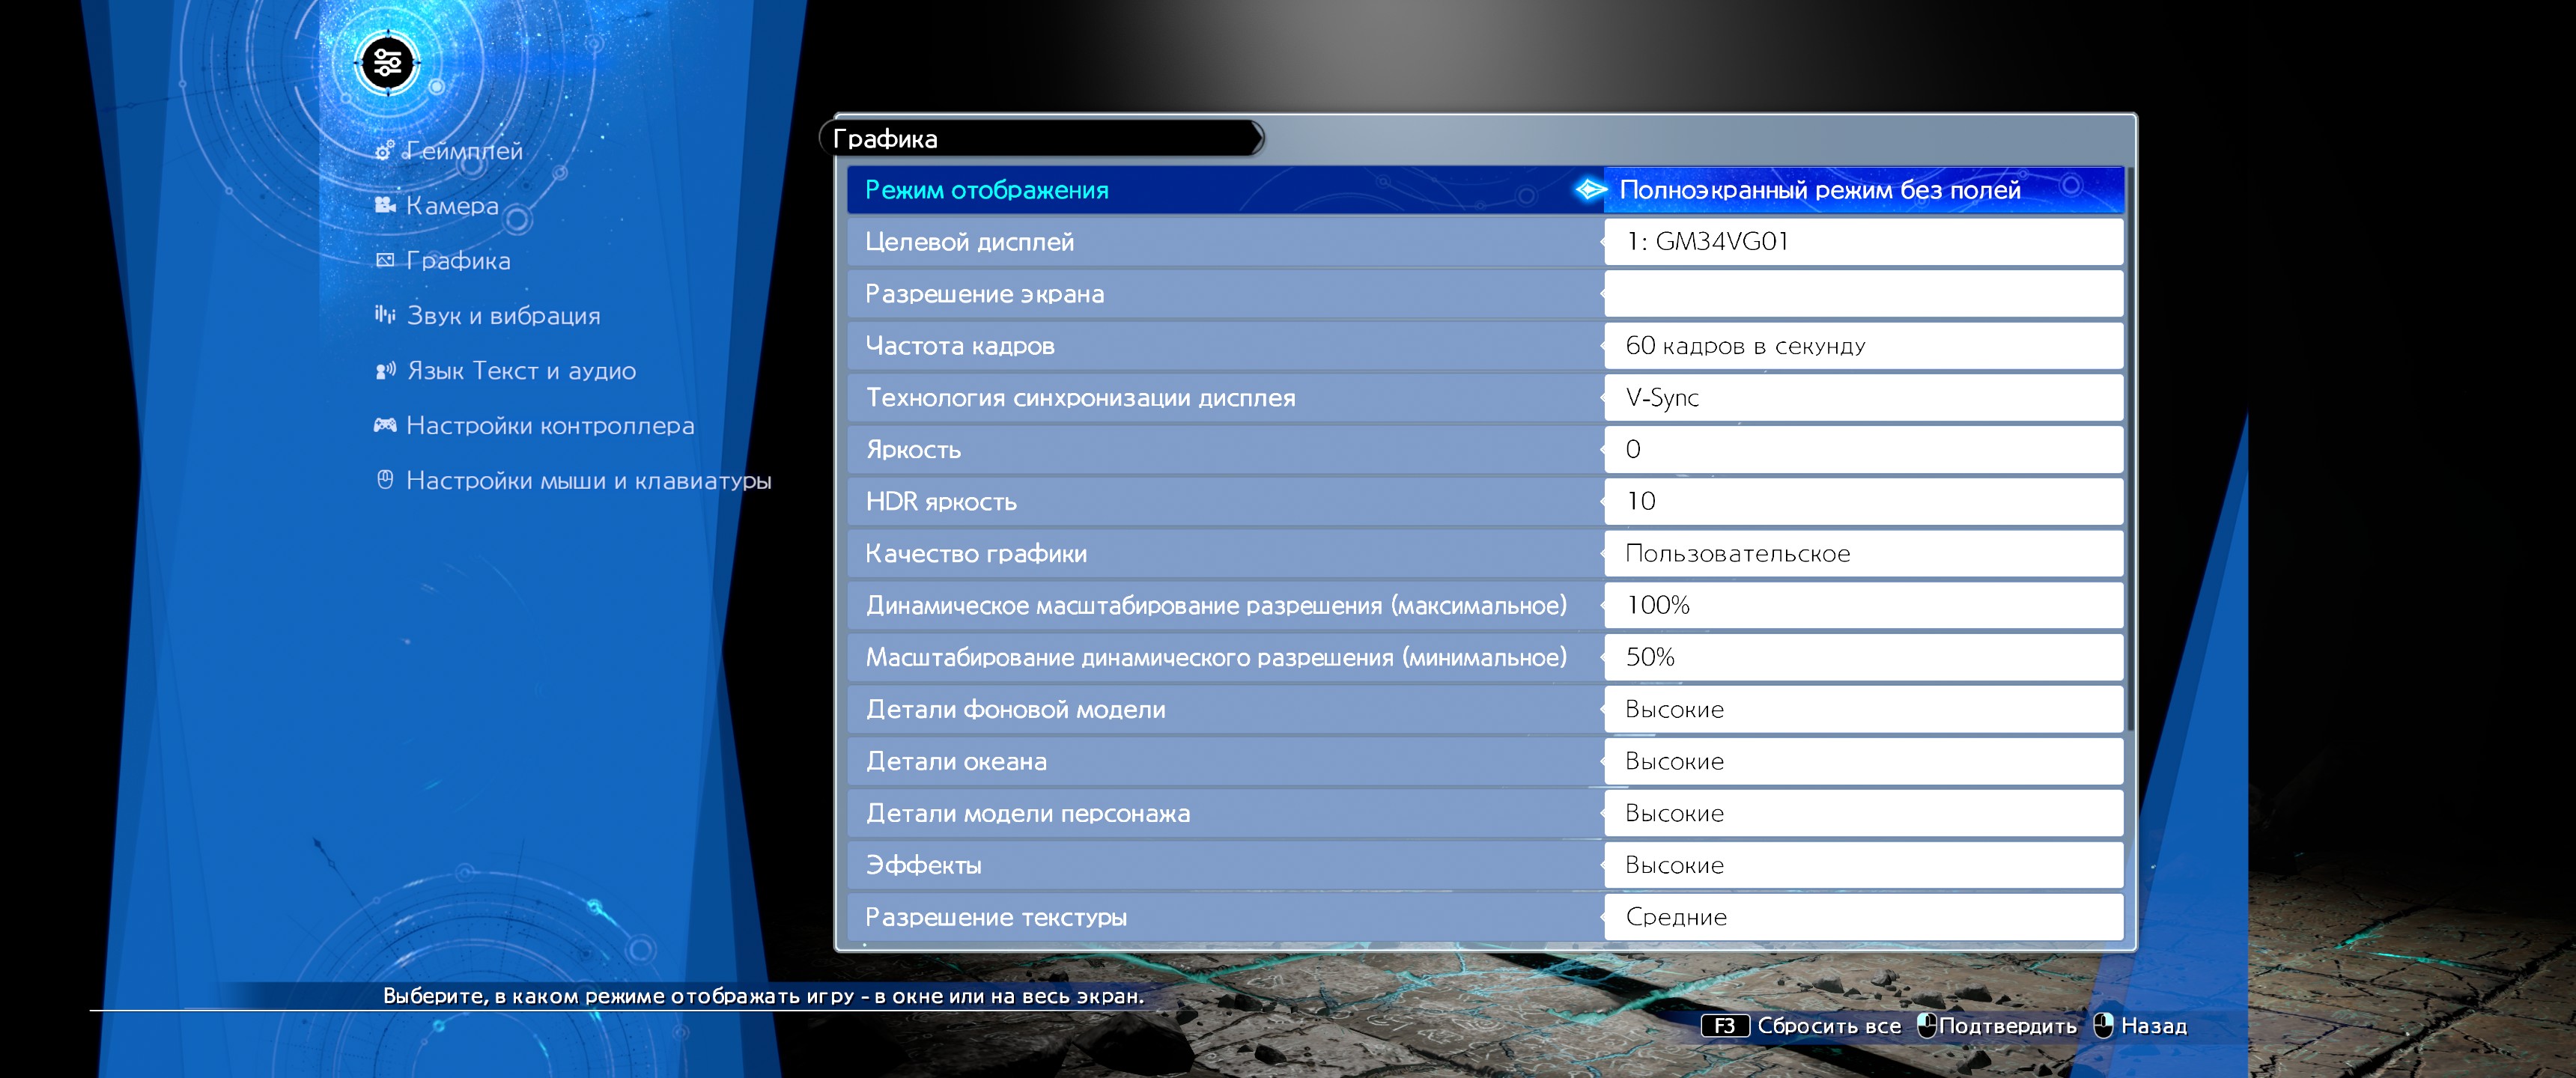The height and width of the screenshot is (1078, 2576).
Task: Click the gears icon beside Геймплей
Action: click(384, 151)
